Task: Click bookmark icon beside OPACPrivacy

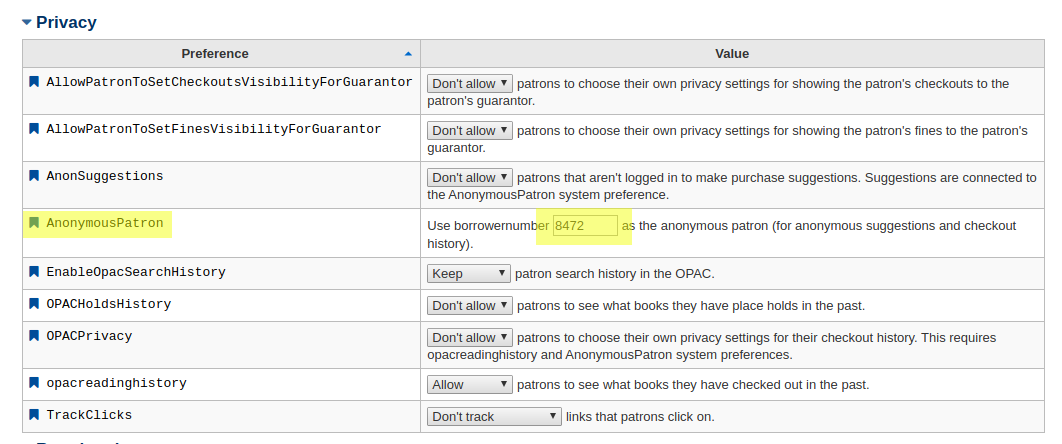Action: point(34,336)
